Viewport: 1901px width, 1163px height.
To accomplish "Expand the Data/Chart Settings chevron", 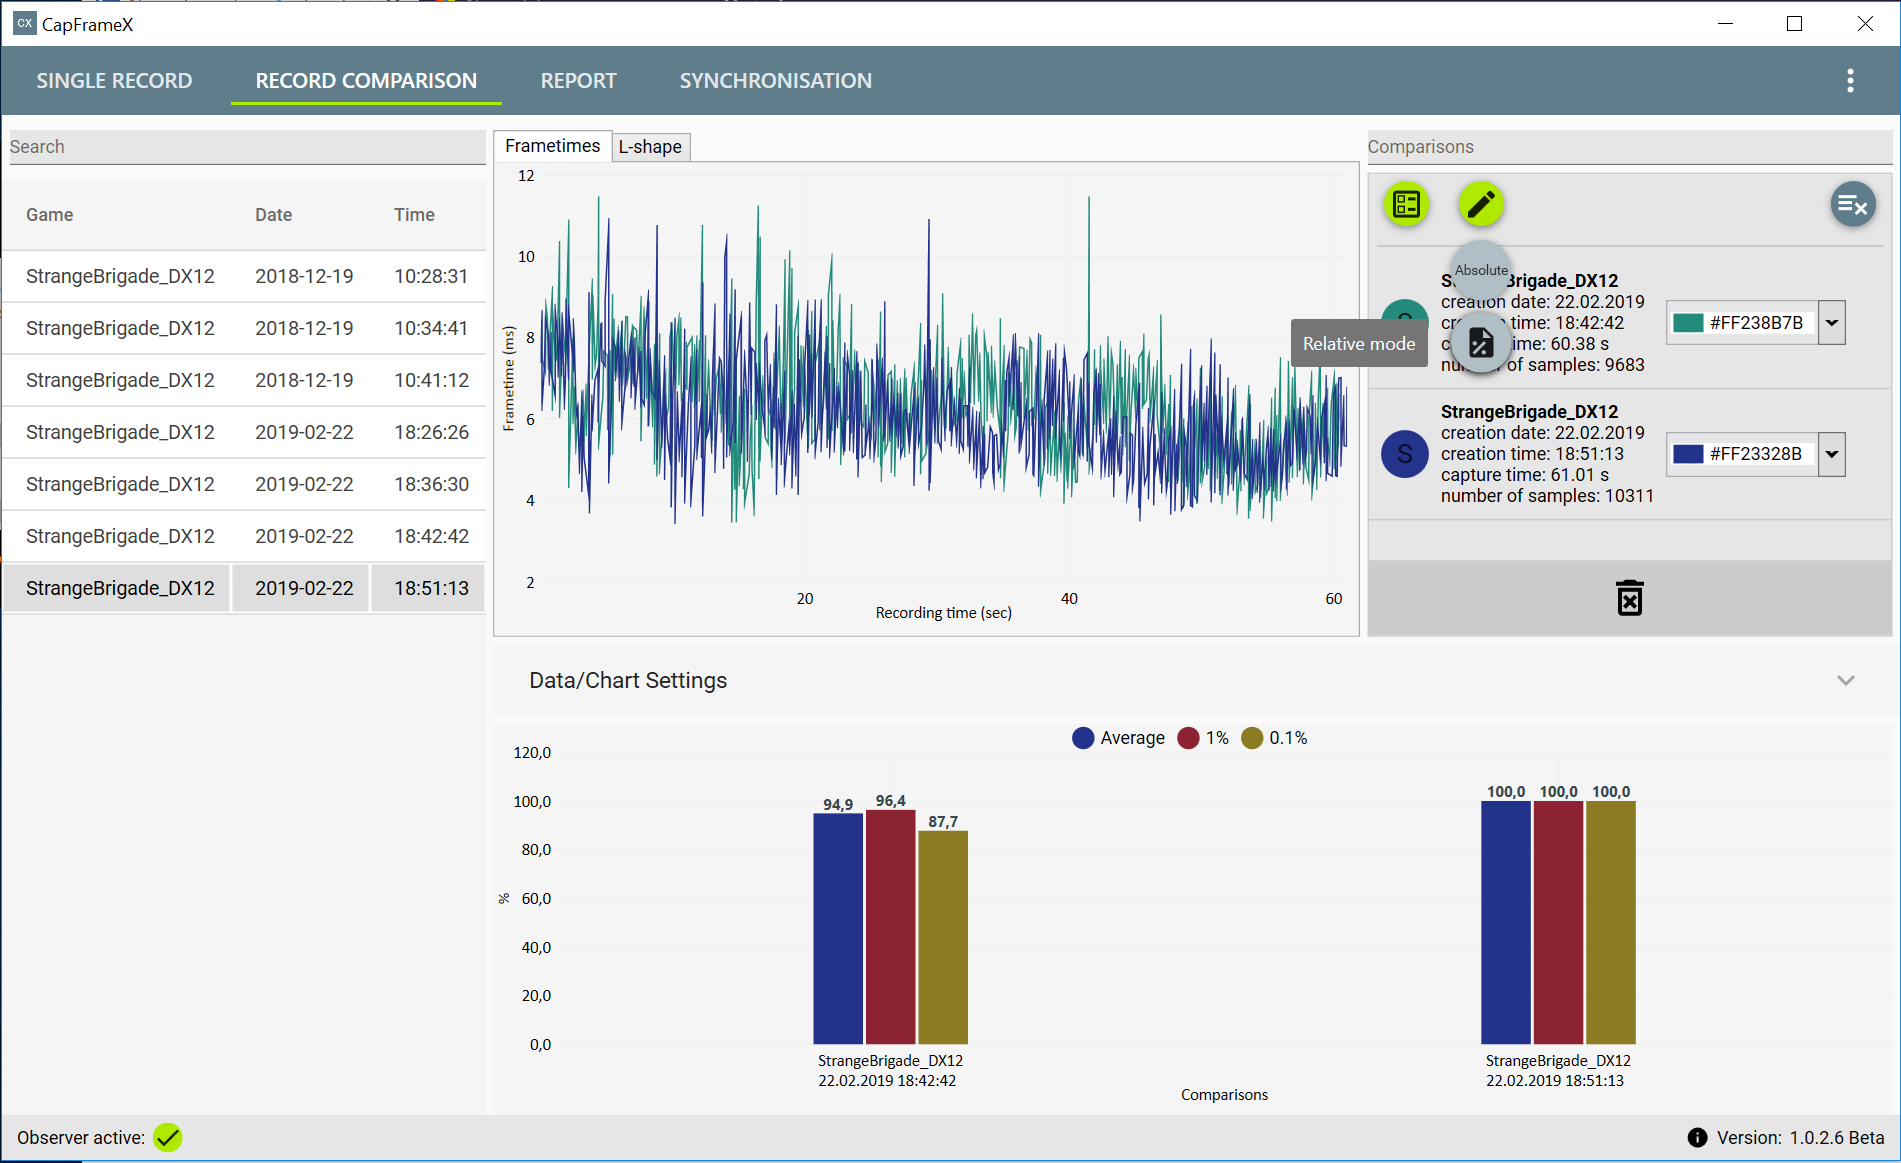I will click(1846, 681).
